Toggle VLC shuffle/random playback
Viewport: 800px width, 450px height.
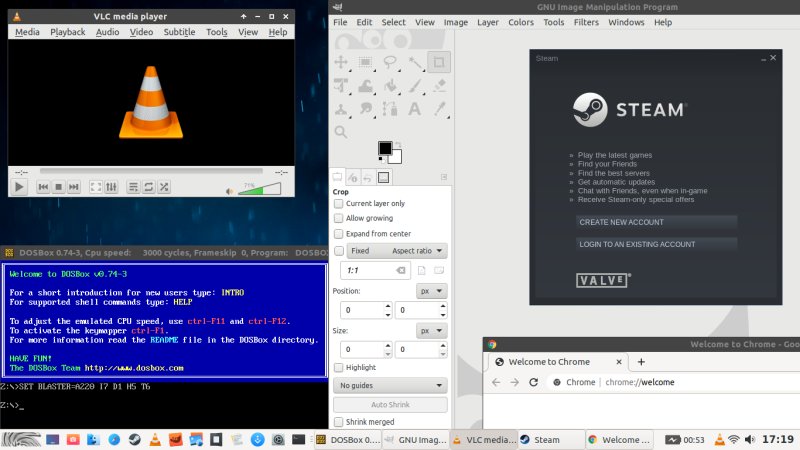pyautogui.click(x=164, y=187)
